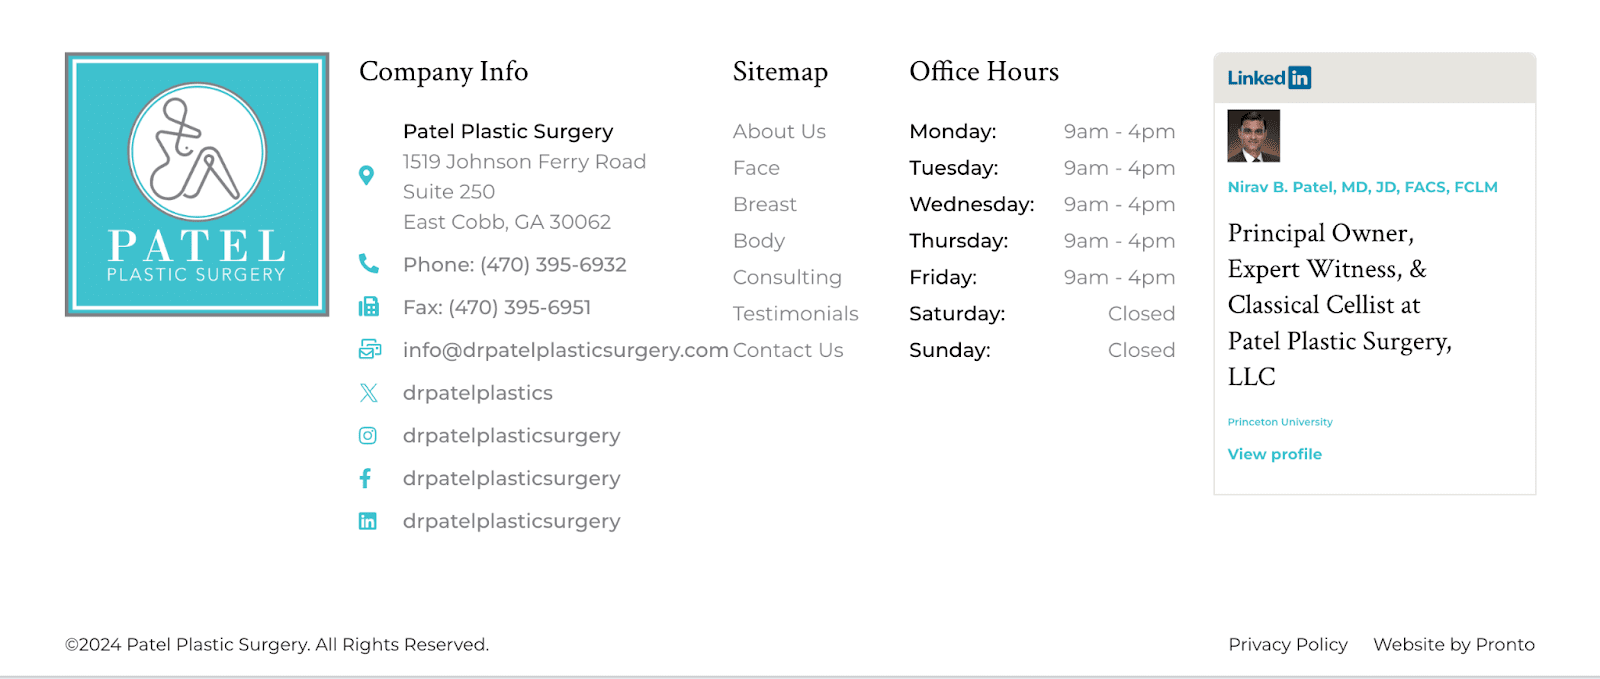Open the Testimonials sitemap link
The image size is (1600, 679).
point(796,314)
